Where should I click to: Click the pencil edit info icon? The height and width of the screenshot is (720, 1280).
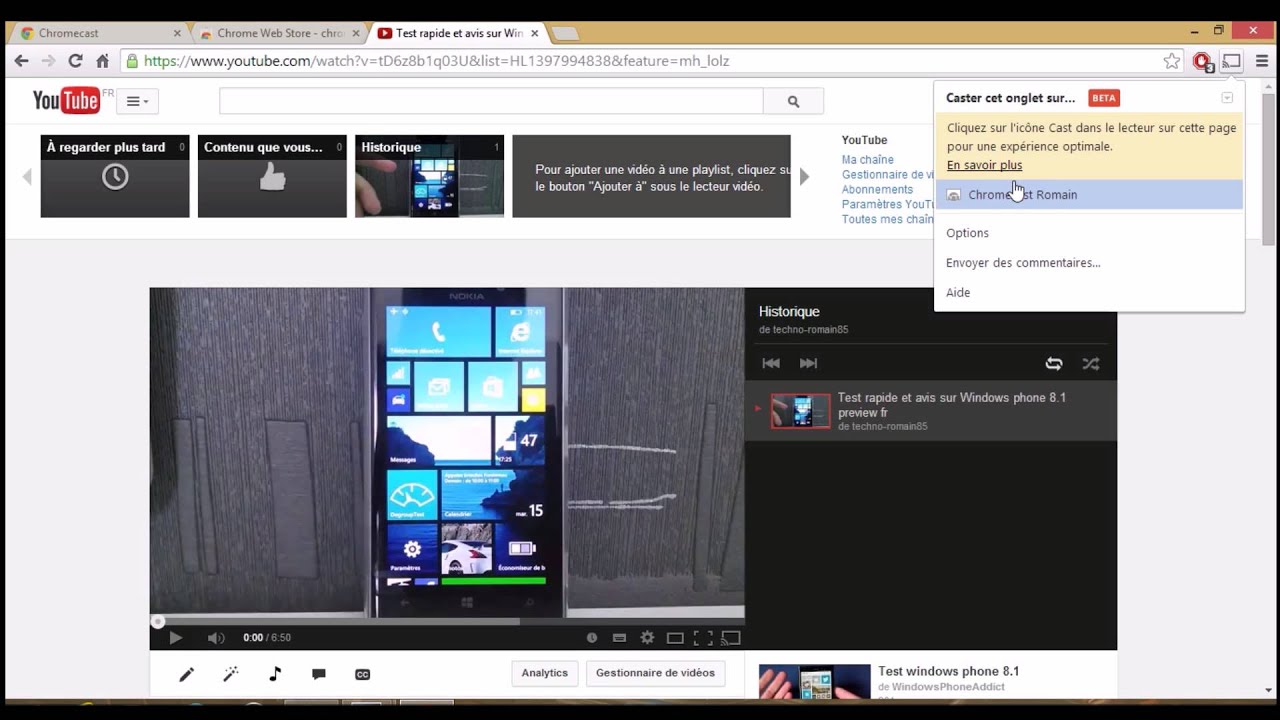point(186,674)
